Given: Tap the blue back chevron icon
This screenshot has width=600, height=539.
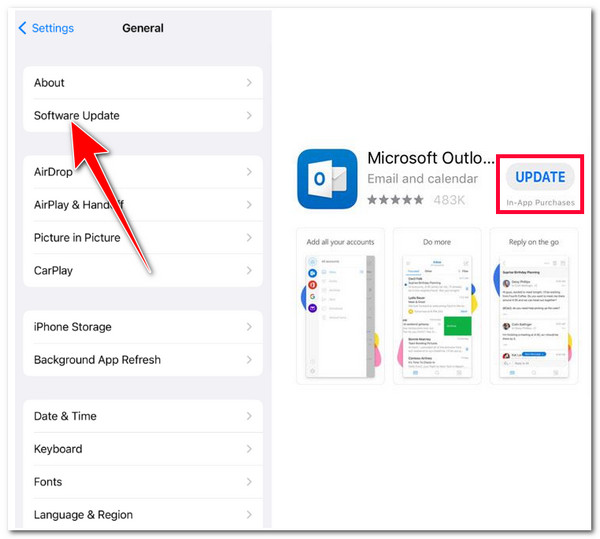Looking at the screenshot, I should pyautogui.click(x=23, y=28).
